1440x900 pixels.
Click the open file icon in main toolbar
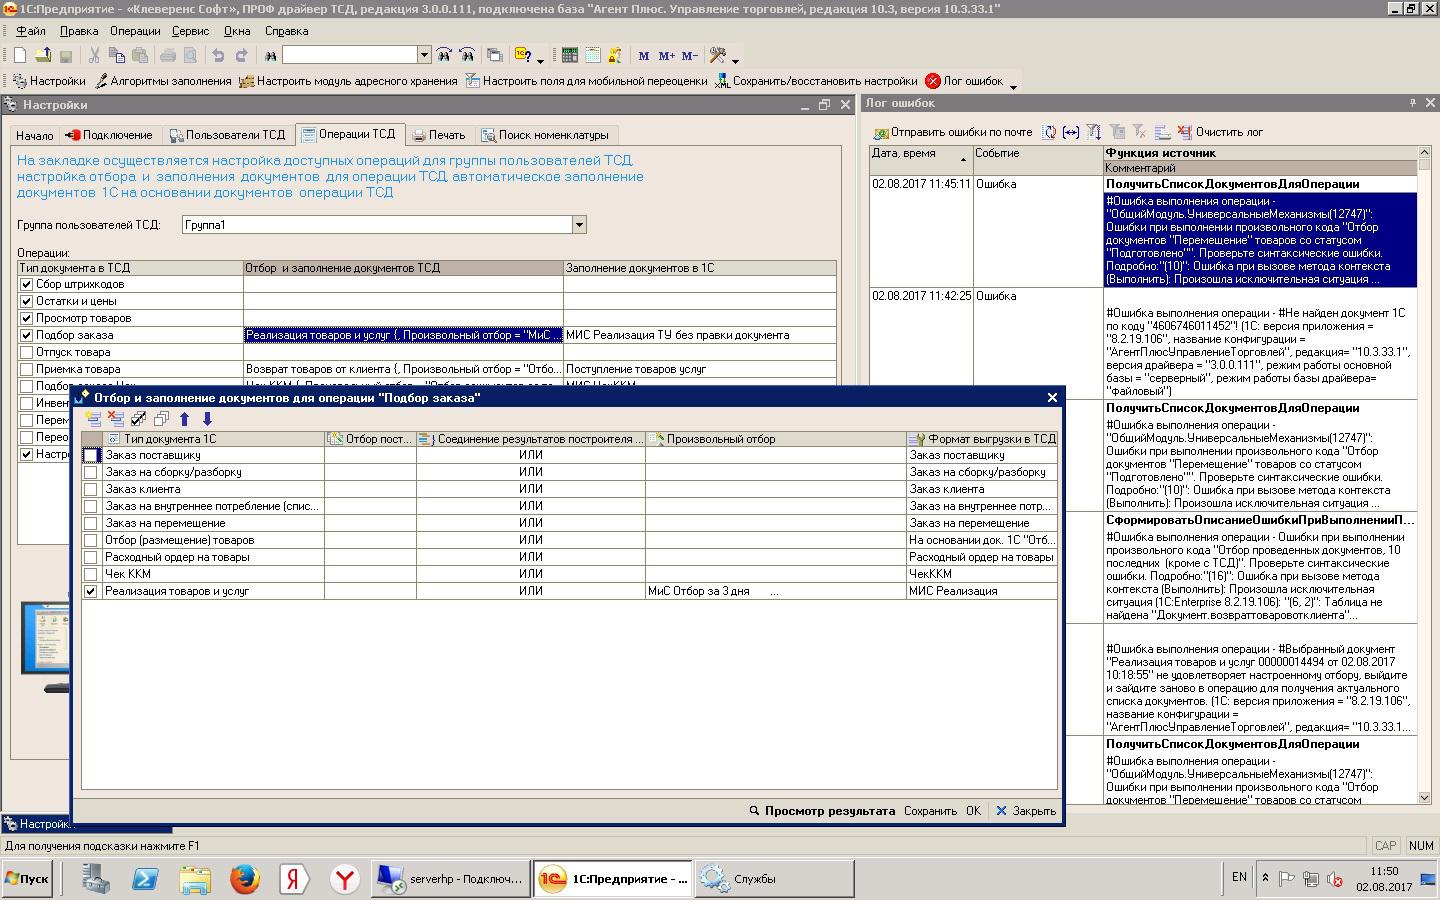click(43, 56)
